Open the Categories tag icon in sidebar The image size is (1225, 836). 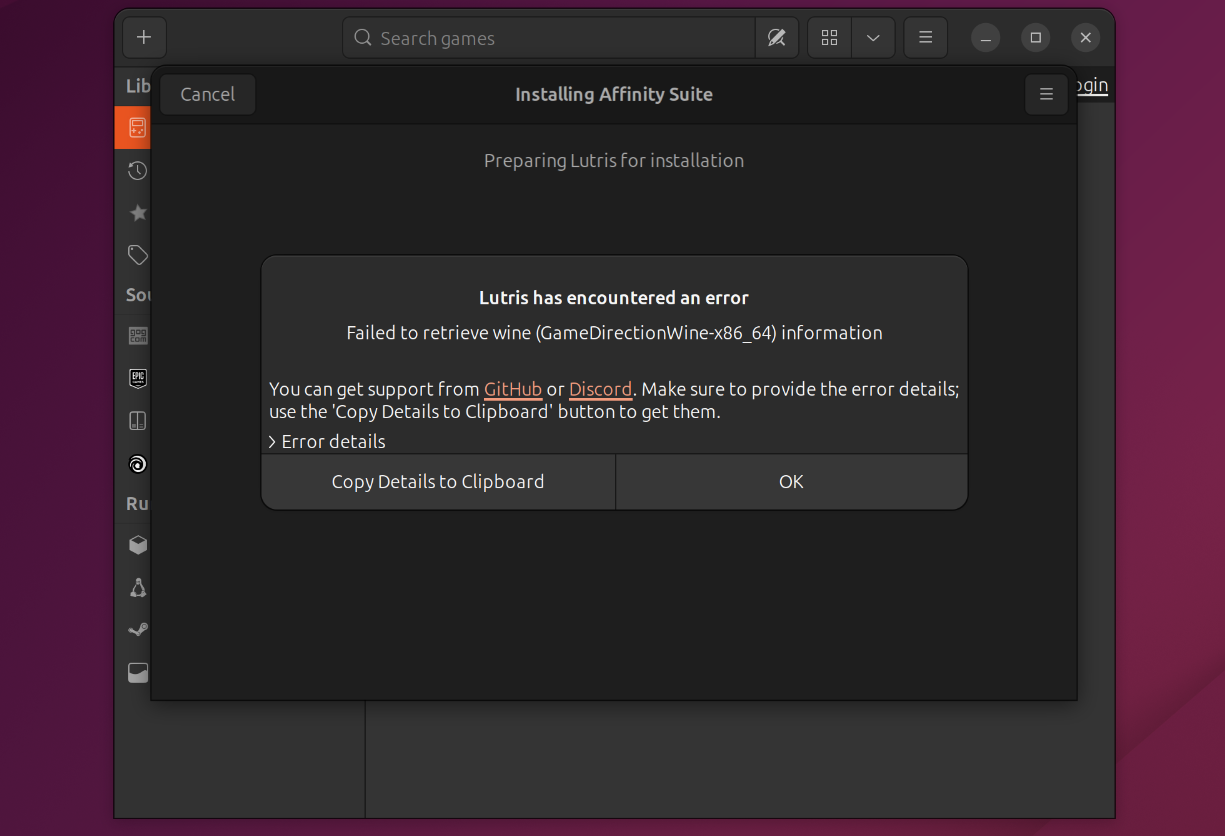pyautogui.click(x=138, y=255)
